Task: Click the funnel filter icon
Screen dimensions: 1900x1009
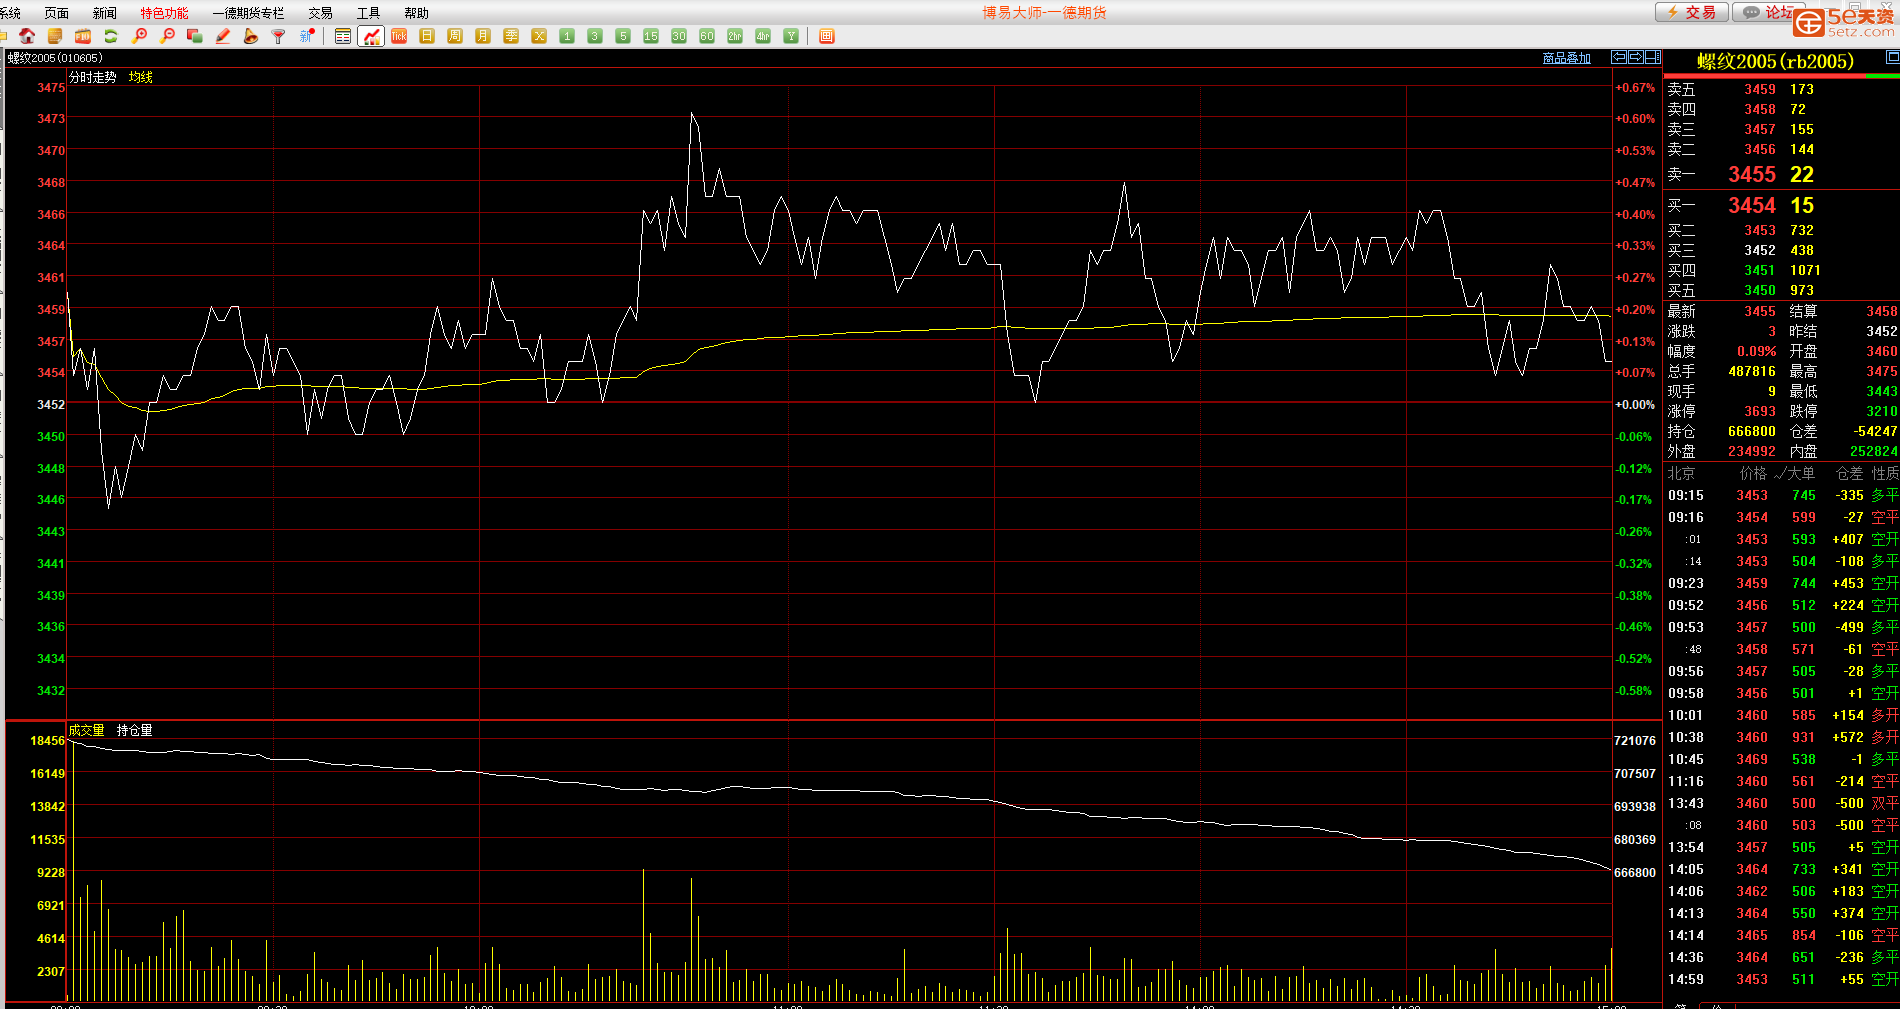Action: click(279, 36)
